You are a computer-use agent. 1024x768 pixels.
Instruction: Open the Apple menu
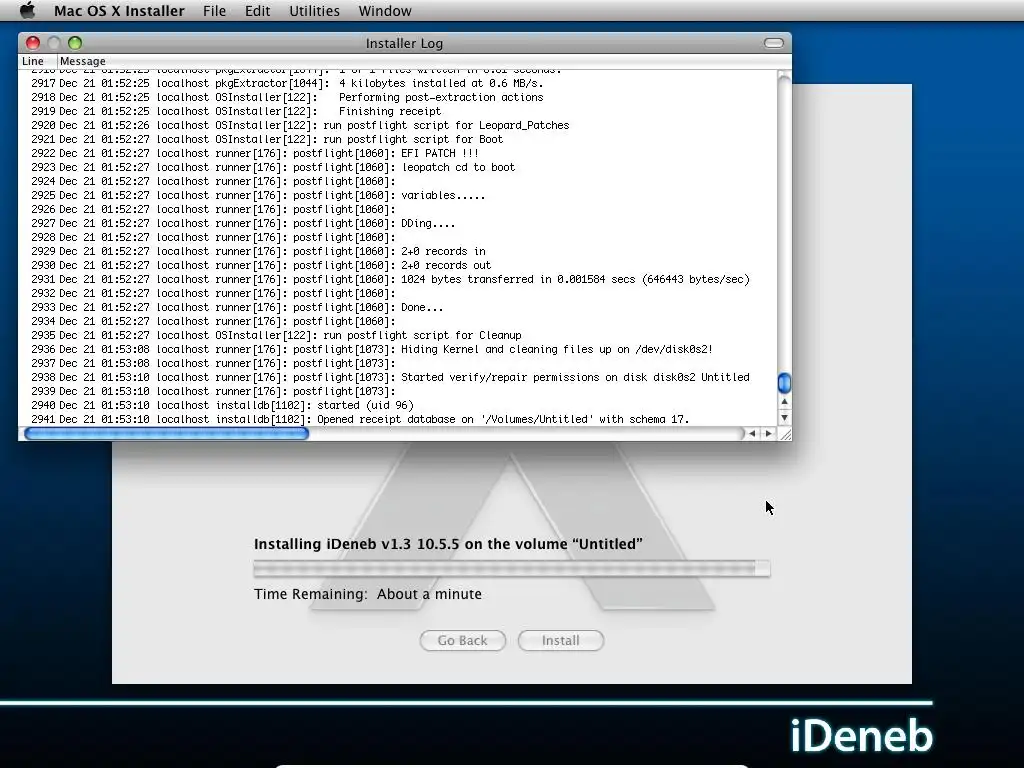coord(27,10)
